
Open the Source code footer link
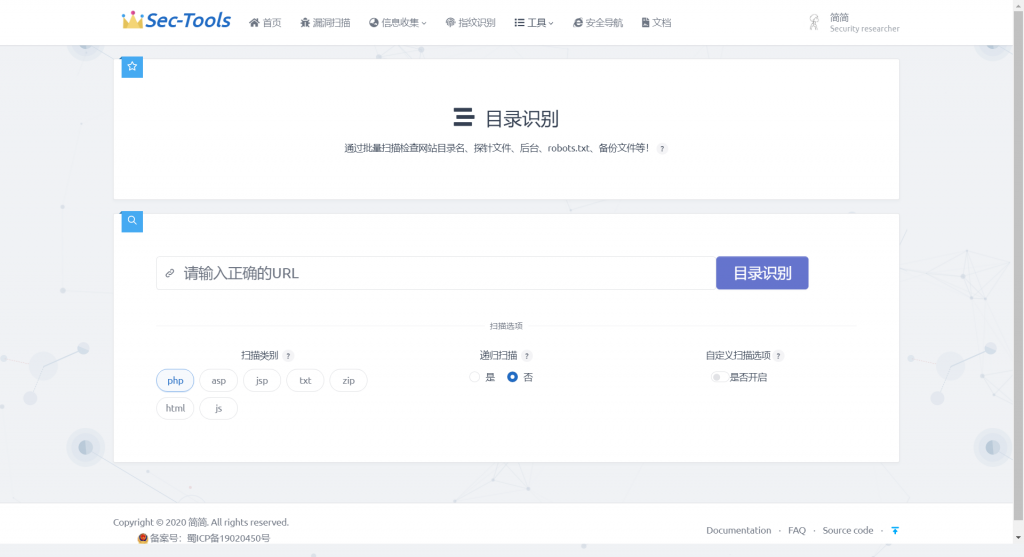pyautogui.click(x=848, y=530)
